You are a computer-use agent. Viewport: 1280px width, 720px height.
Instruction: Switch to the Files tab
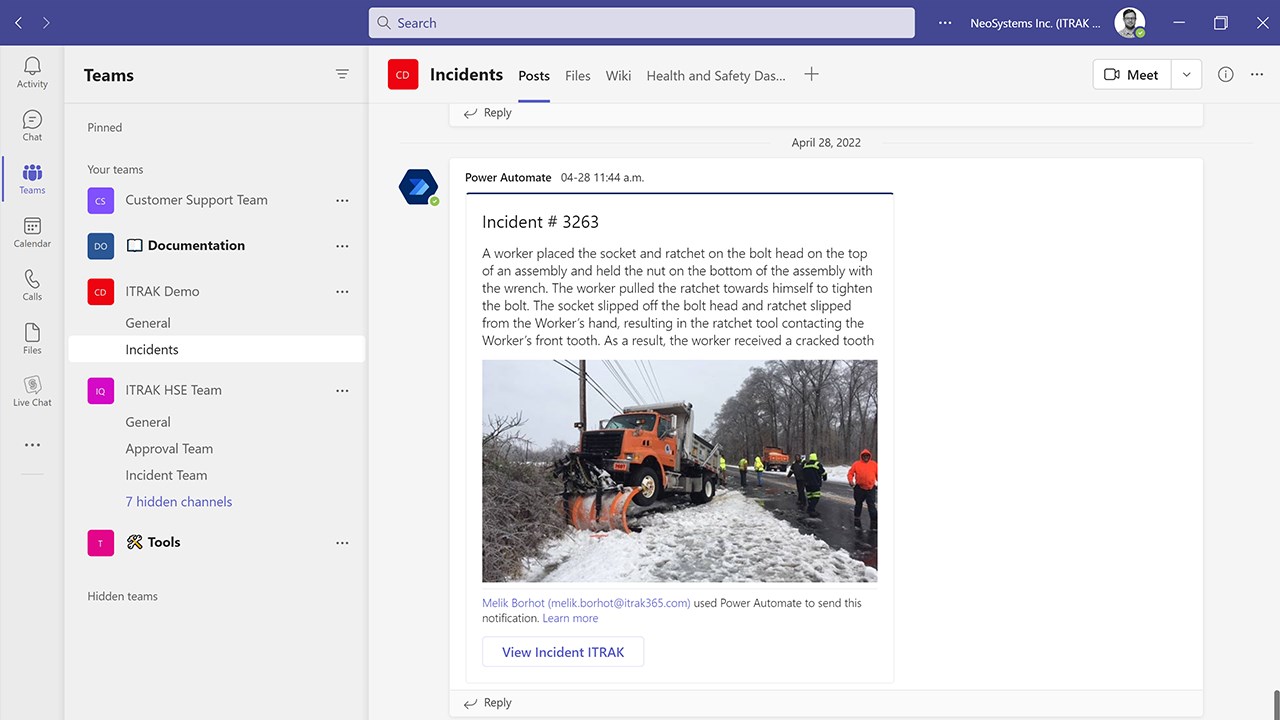pos(578,75)
